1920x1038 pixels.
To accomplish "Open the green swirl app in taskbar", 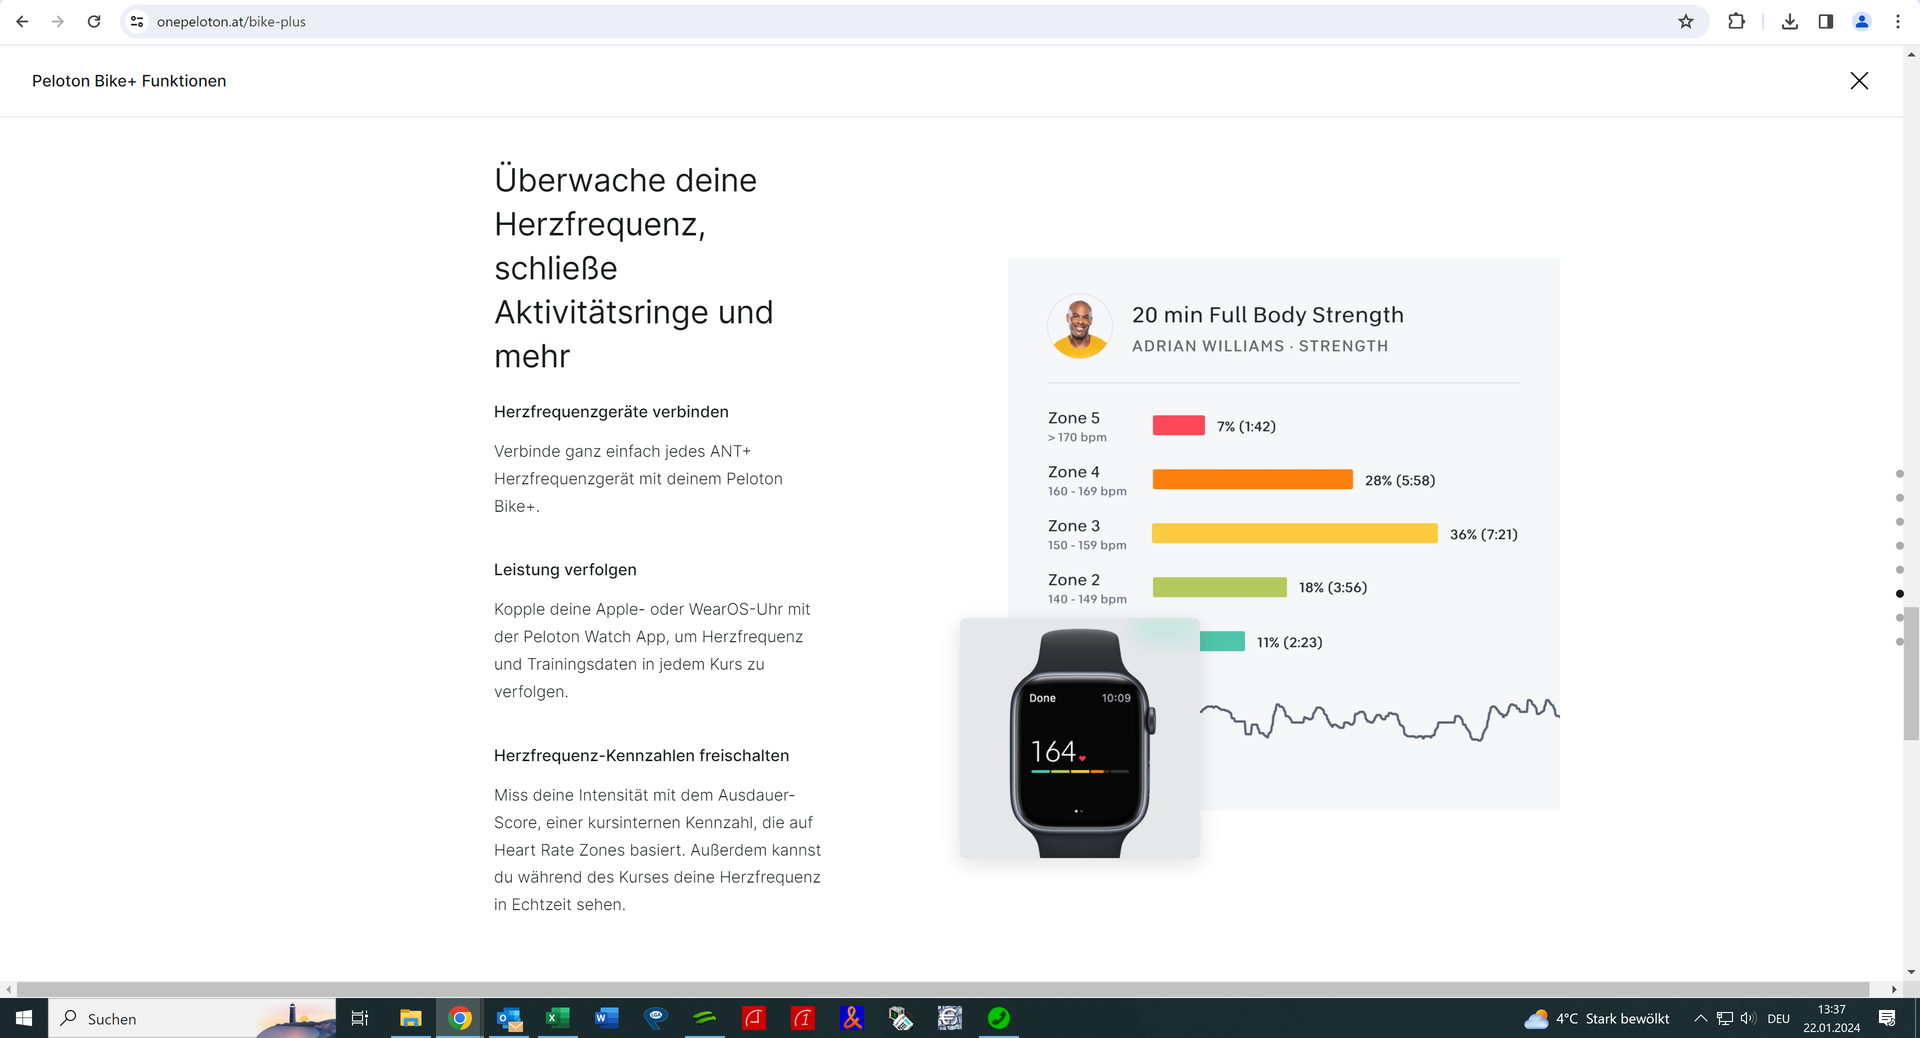I will click(x=705, y=1018).
